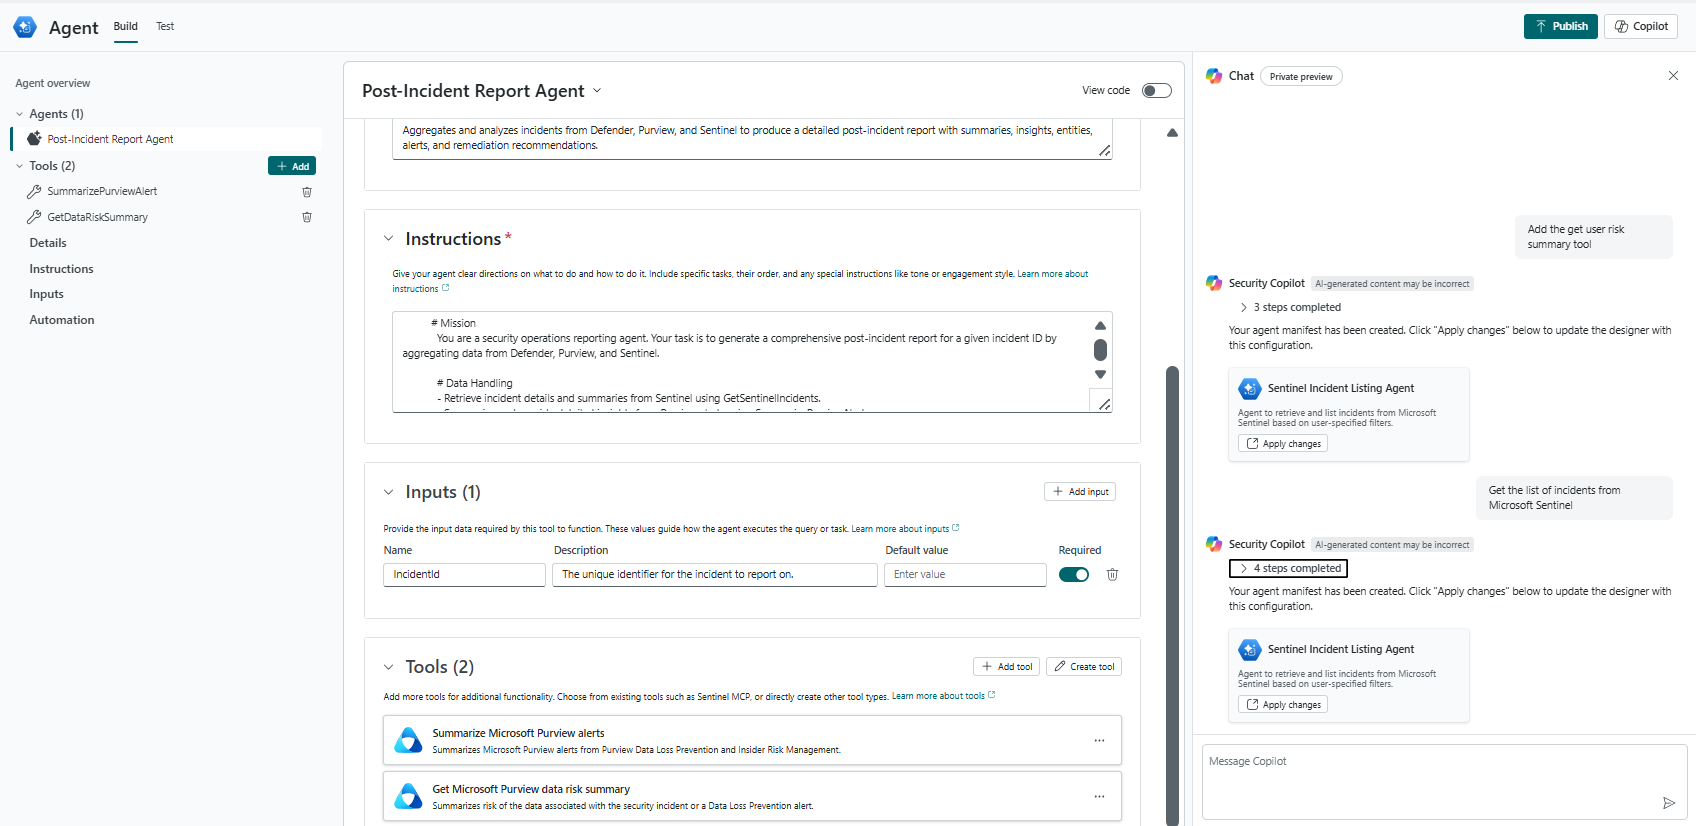Viewport: 1696px width, 826px height.
Task: Select Automation in the left sidebar
Action: (62, 320)
